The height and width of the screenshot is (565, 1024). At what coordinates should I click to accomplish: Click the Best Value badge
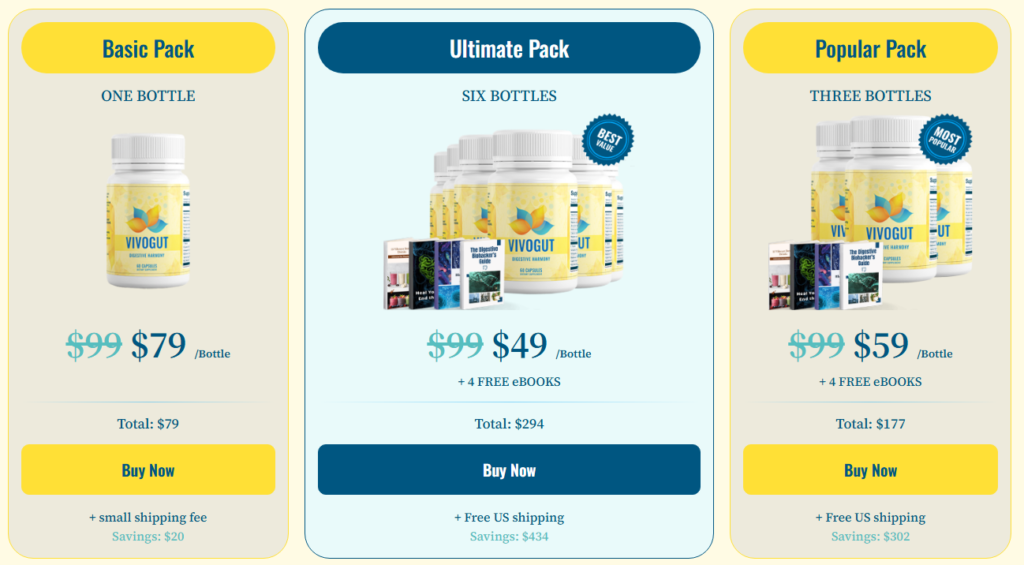coord(607,139)
